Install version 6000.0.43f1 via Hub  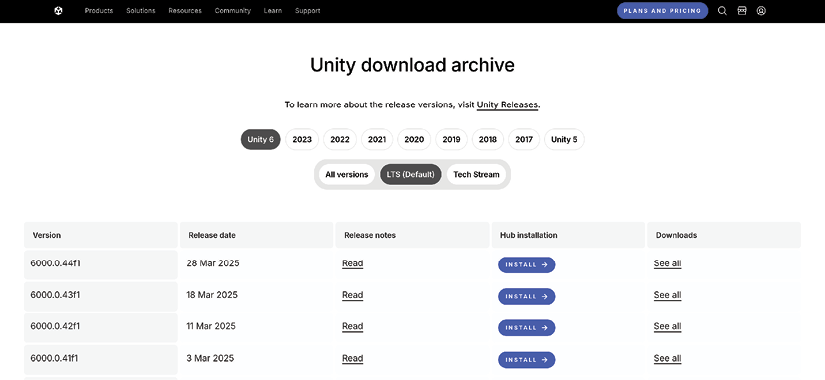527,296
